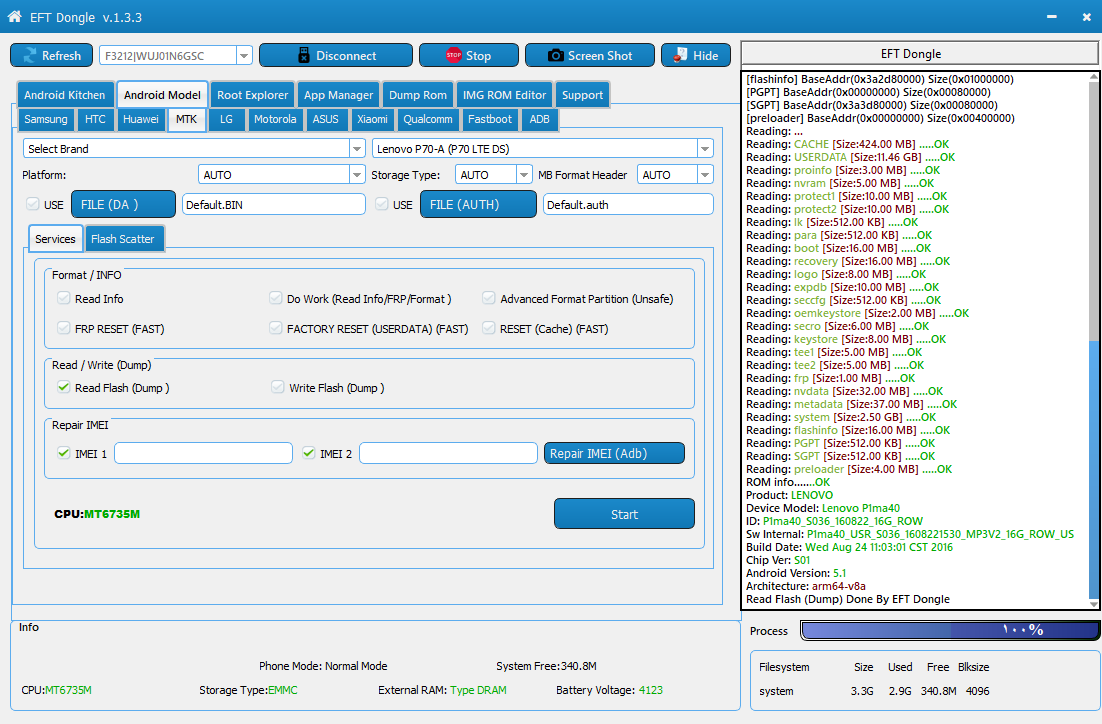Open the App Manager tab
Screen dimensions: 1102x724
coord(339,95)
